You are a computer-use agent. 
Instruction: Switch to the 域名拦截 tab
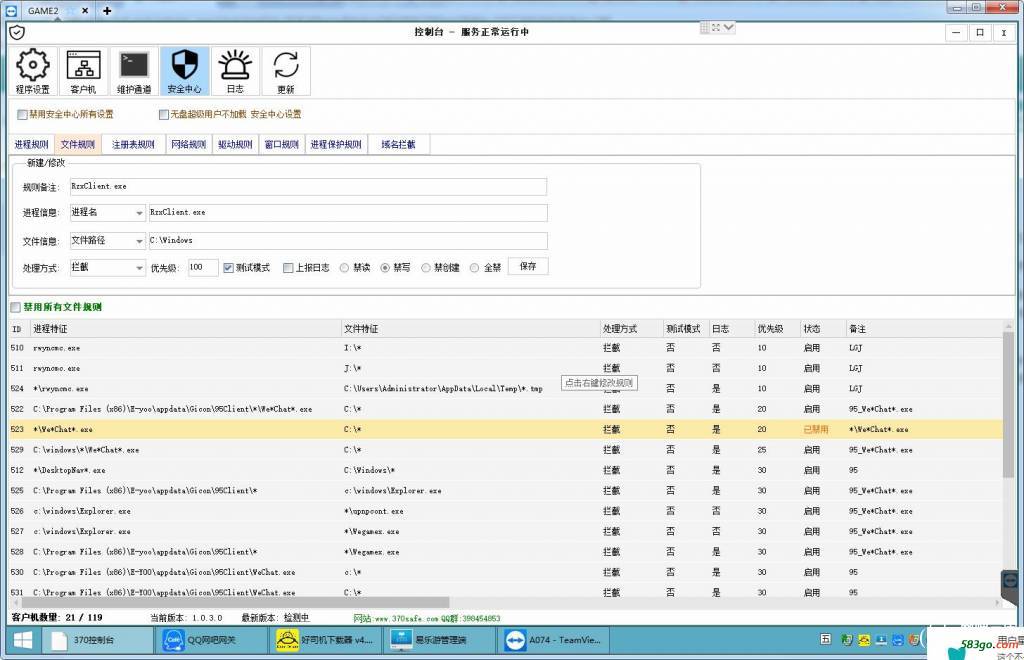click(x=399, y=145)
